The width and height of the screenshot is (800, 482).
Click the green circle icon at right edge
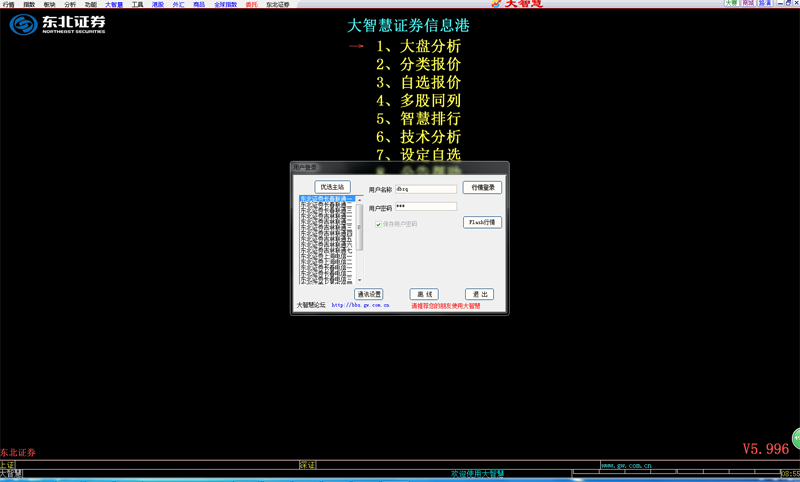pyautogui.click(x=796, y=438)
